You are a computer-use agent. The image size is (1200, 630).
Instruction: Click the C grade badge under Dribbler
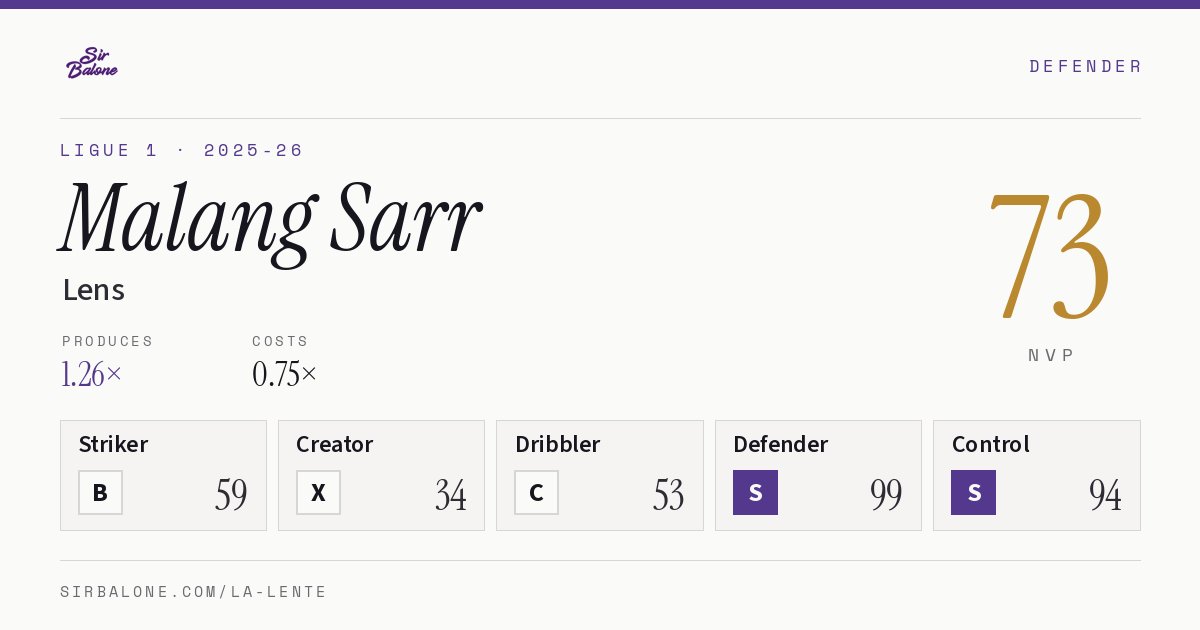coord(536,492)
